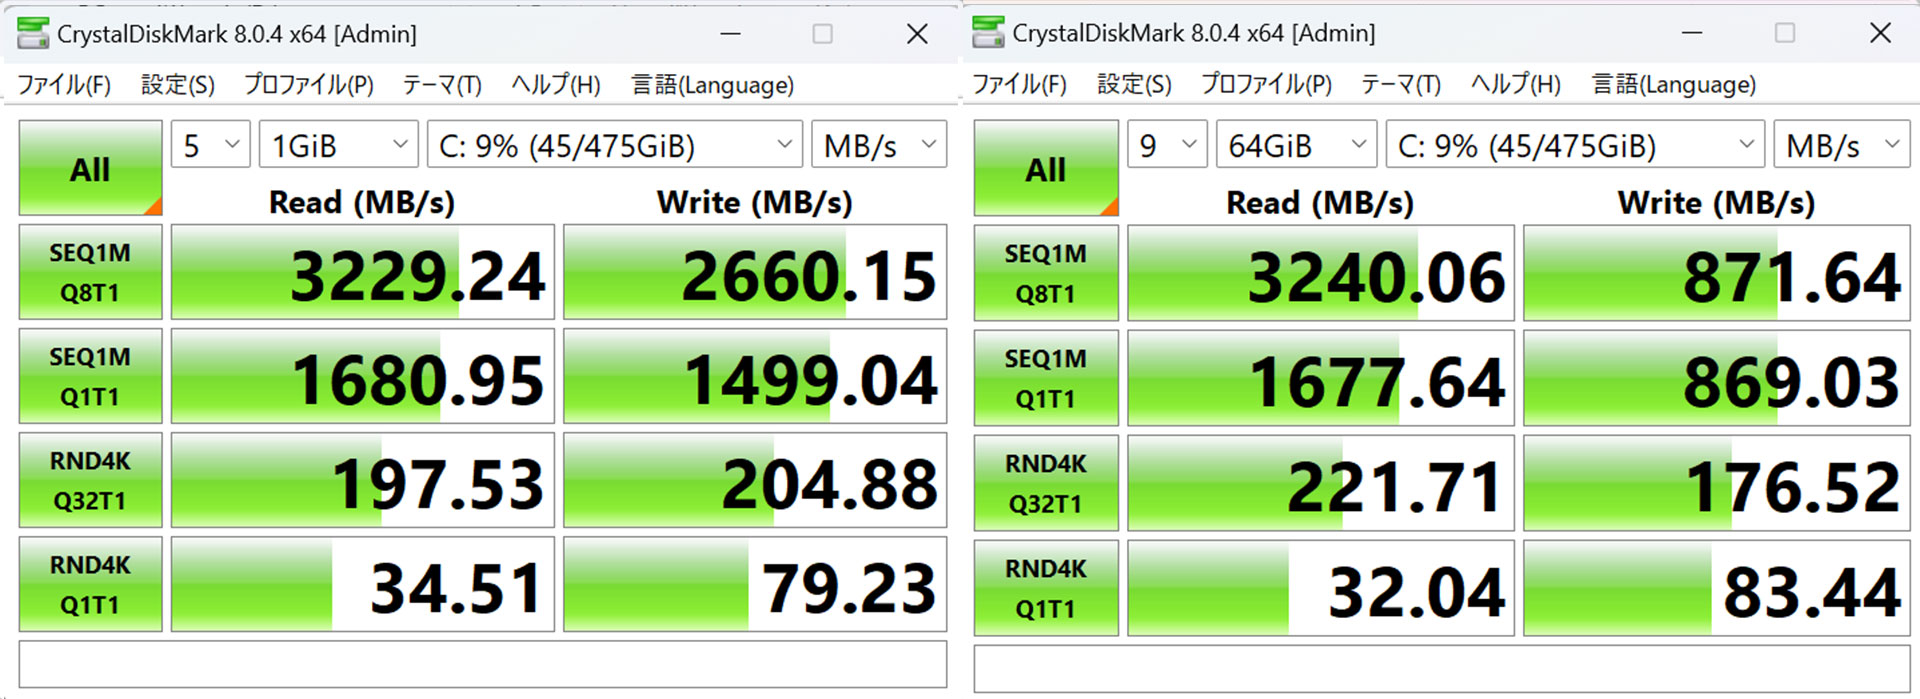Minimize the right CrystalDiskMark window
Screen dimensions: 1920x699
click(x=1692, y=32)
